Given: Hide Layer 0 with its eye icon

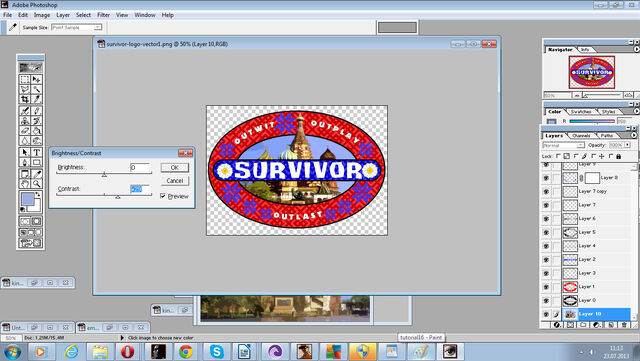Looking at the screenshot, I should point(546,301).
